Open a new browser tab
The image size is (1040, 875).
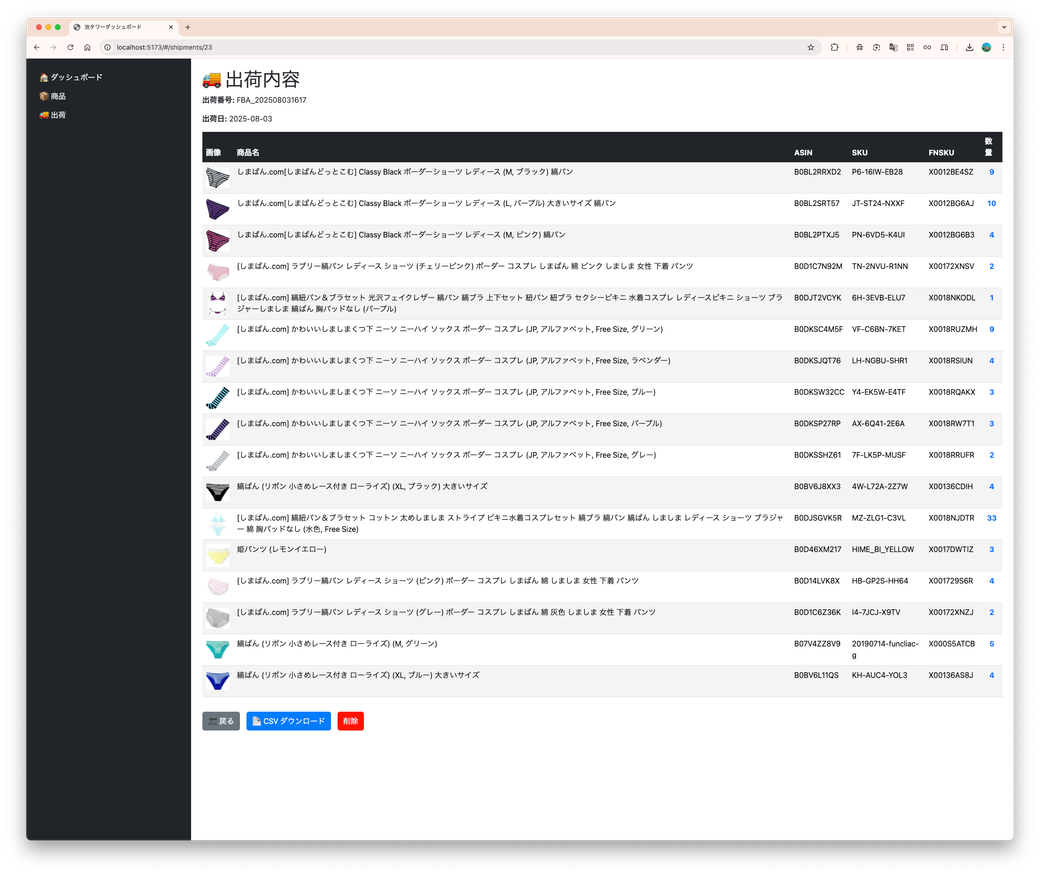pyautogui.click(x=188, y=27)
